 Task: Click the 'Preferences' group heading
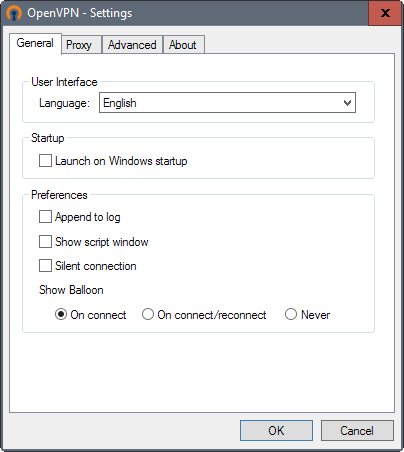(59, 195)
